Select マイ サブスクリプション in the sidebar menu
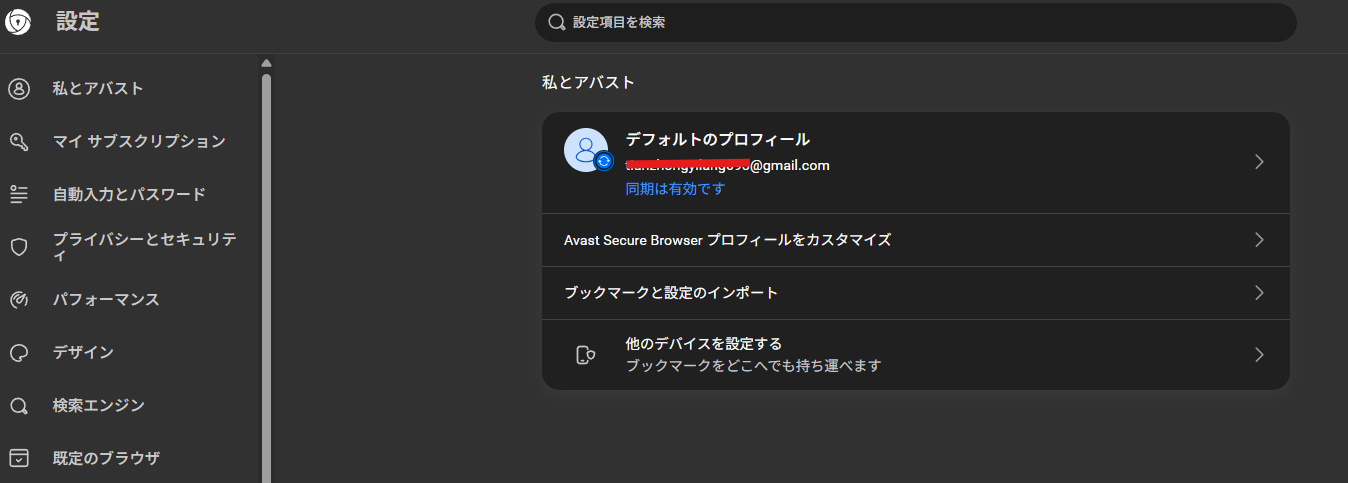Image resolution: width=1348 pixels, height=483 pixels. pos(139,142)
